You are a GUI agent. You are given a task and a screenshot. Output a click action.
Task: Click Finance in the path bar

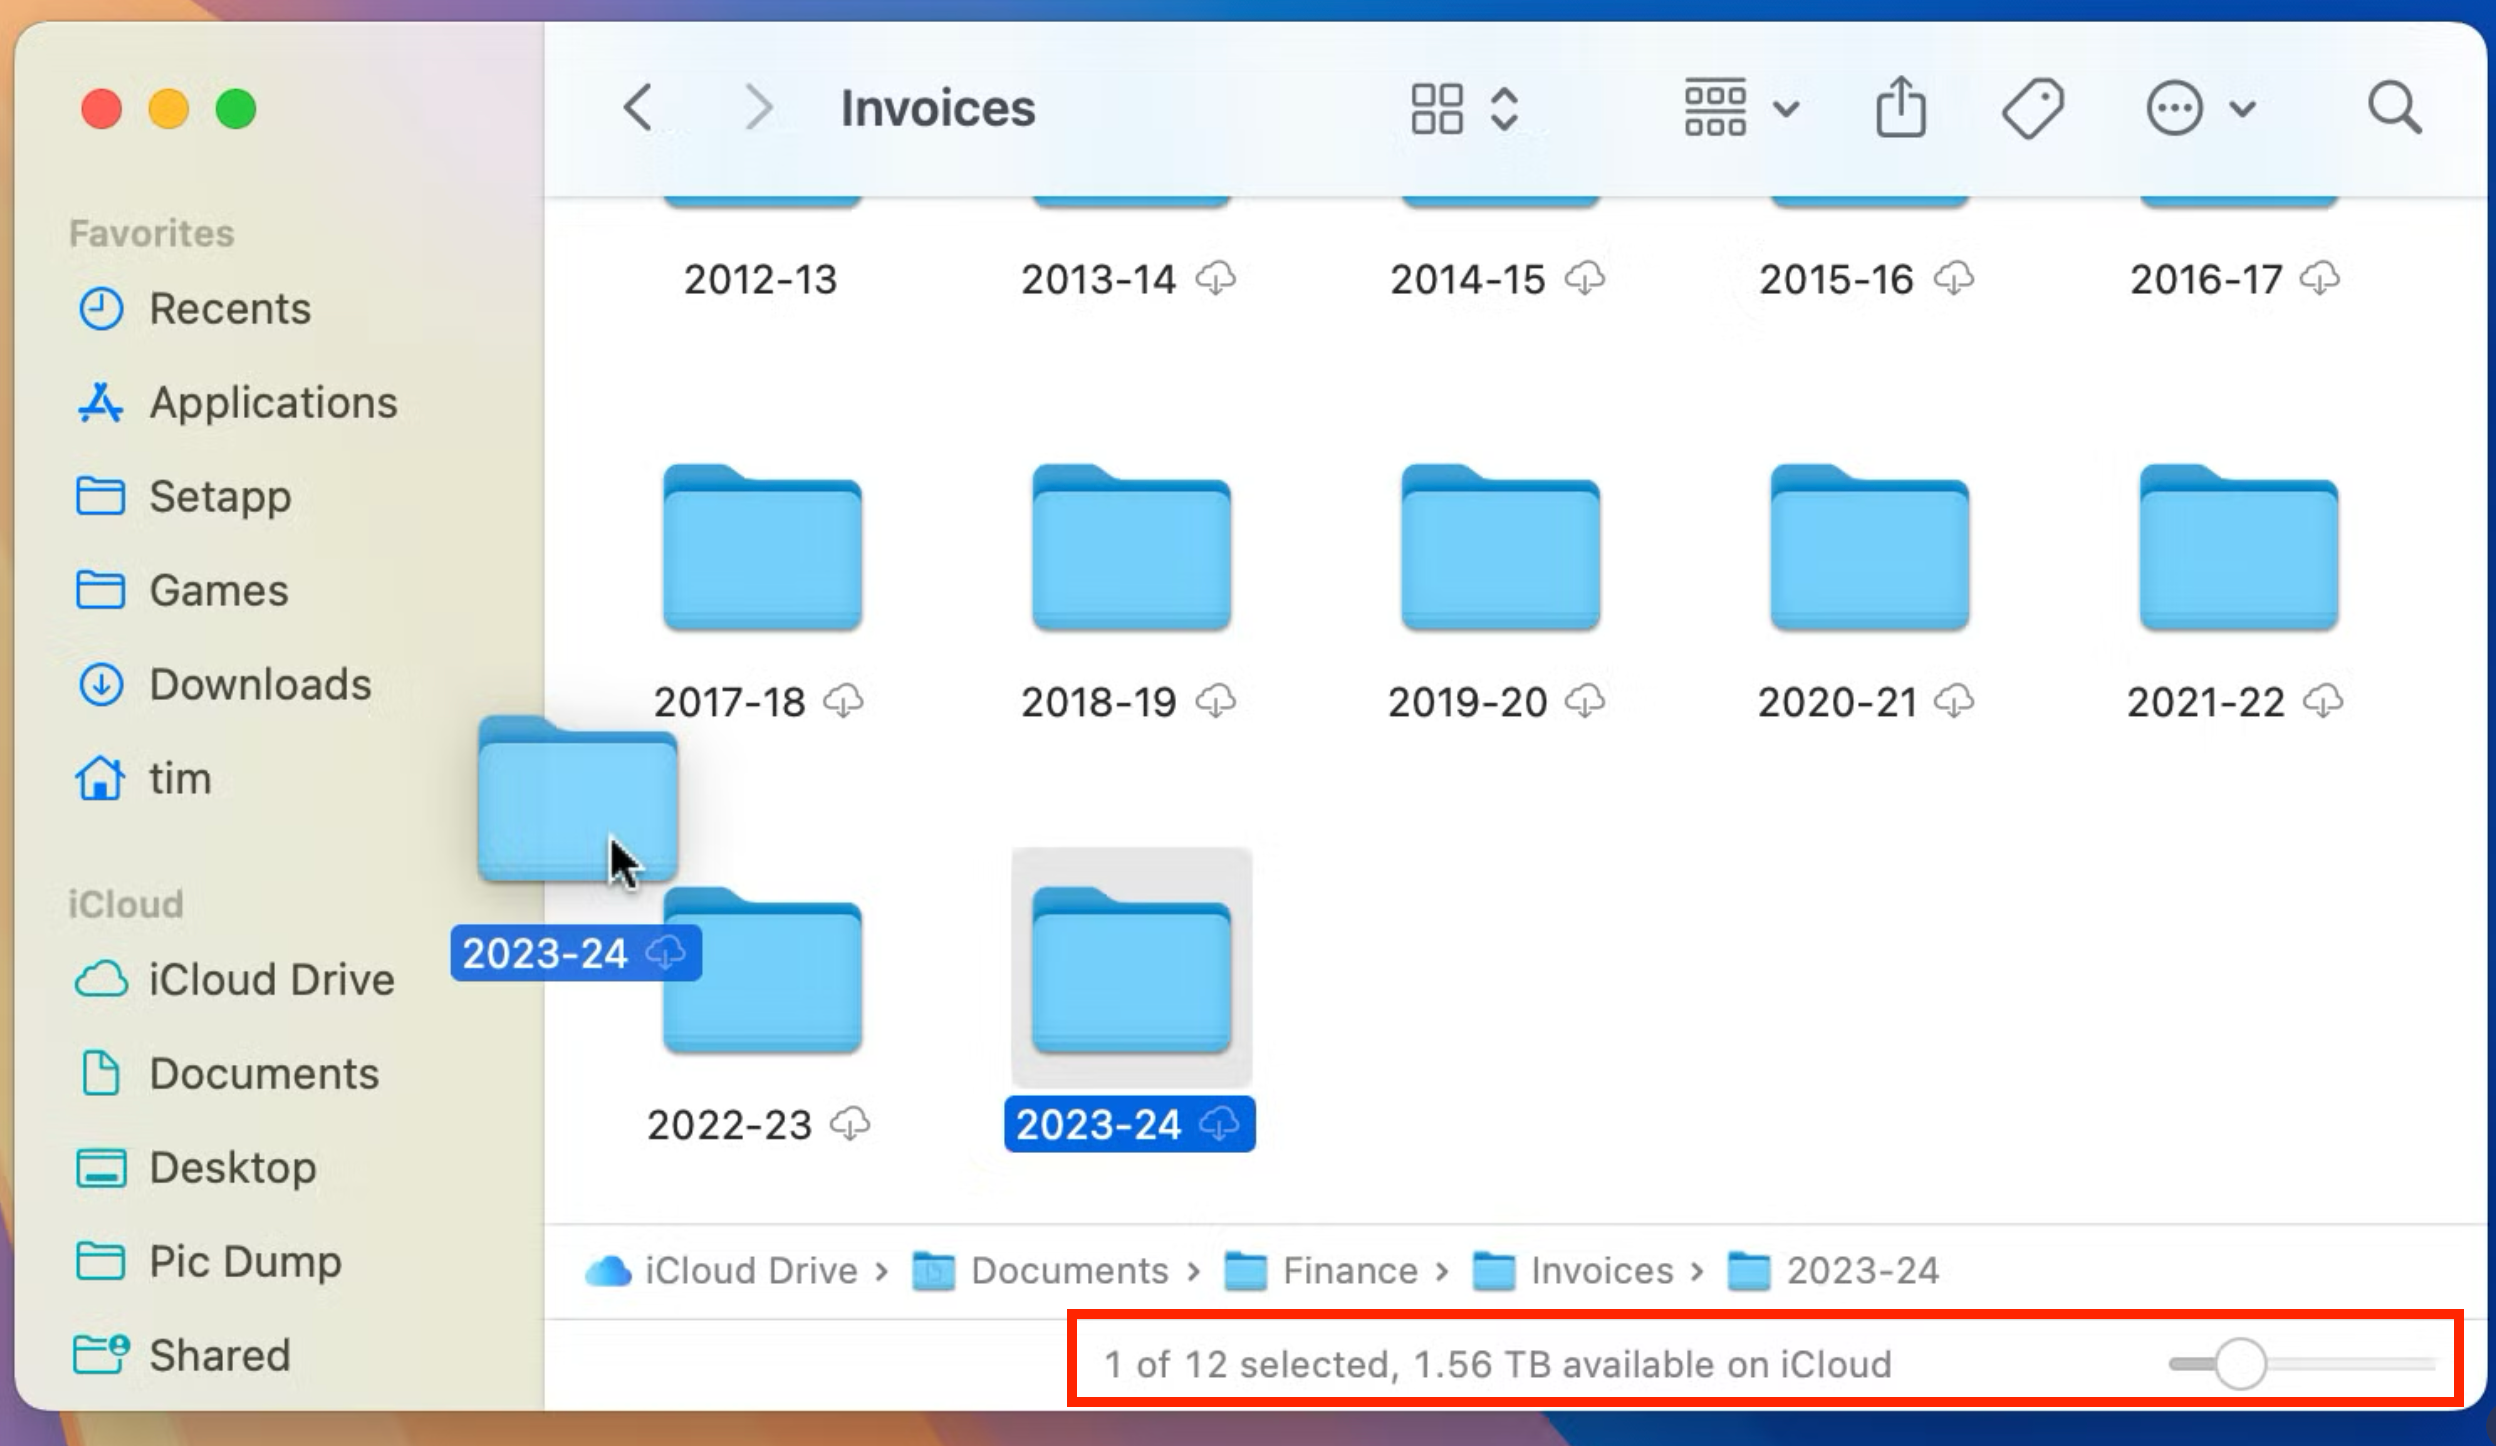[1322, 1271]
